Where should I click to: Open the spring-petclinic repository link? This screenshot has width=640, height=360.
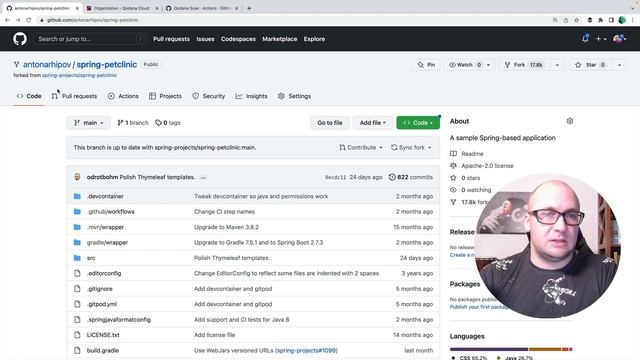tap(107, 64)
